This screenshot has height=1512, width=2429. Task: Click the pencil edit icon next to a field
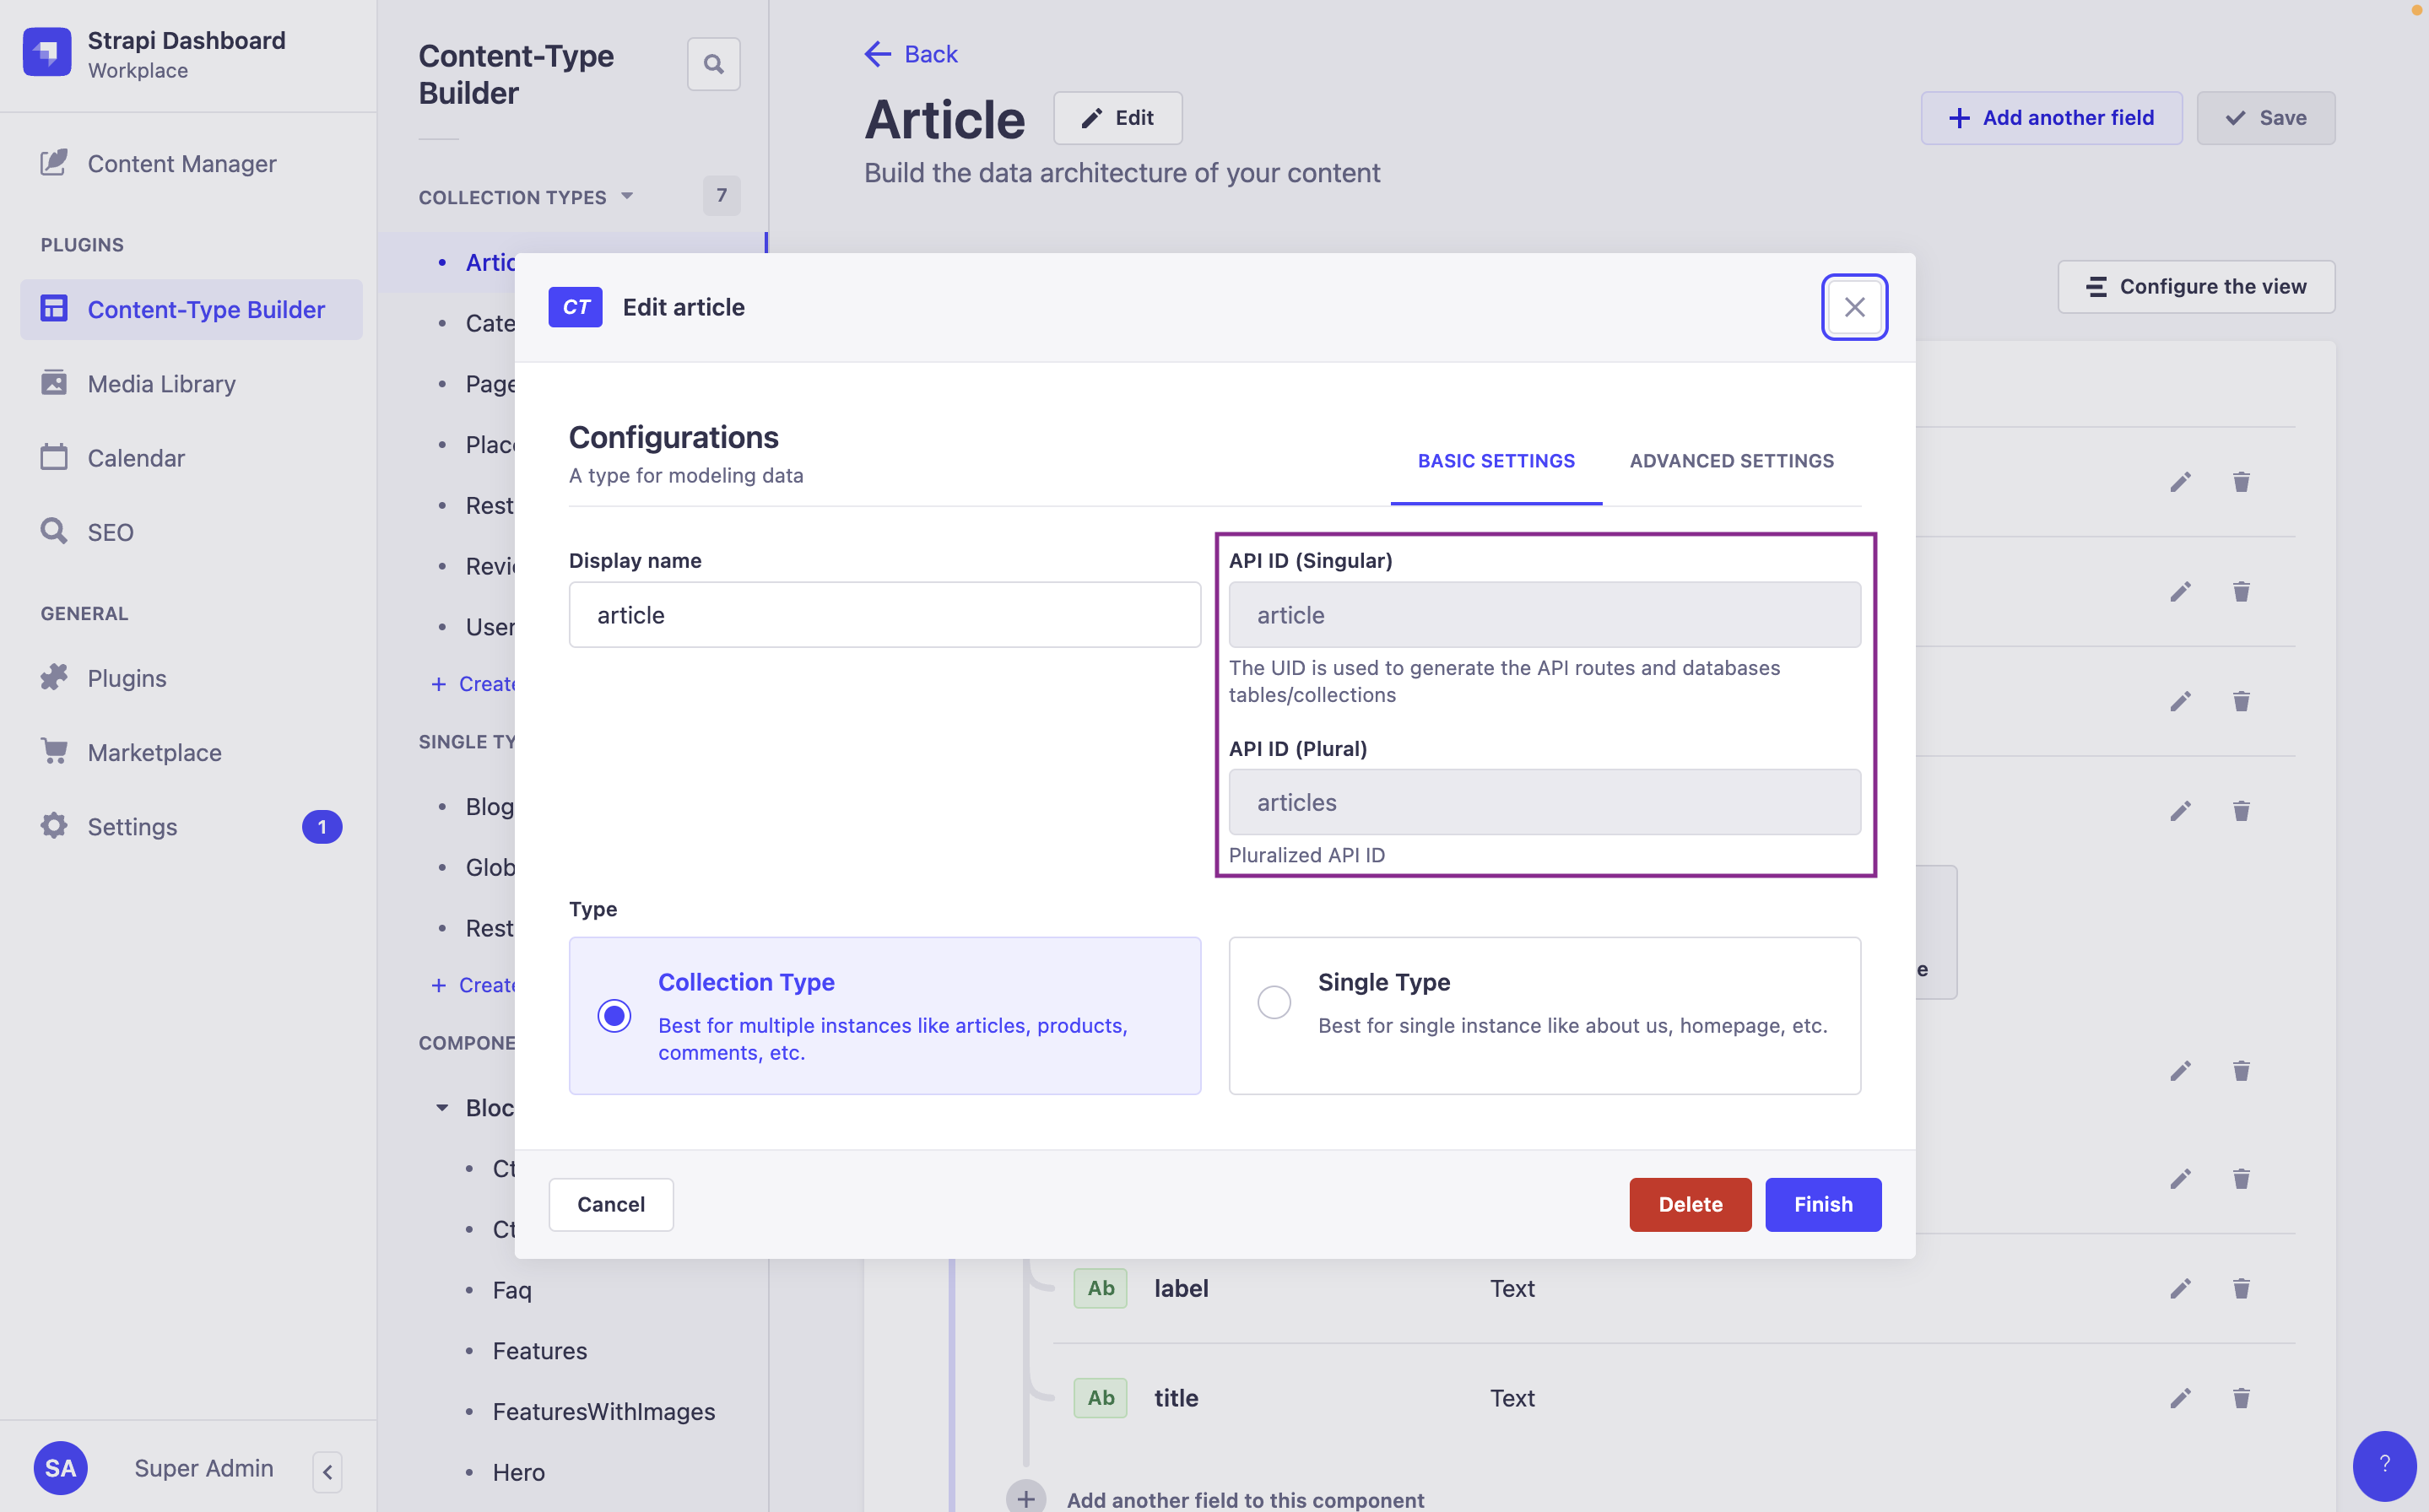(2180, 1289)
